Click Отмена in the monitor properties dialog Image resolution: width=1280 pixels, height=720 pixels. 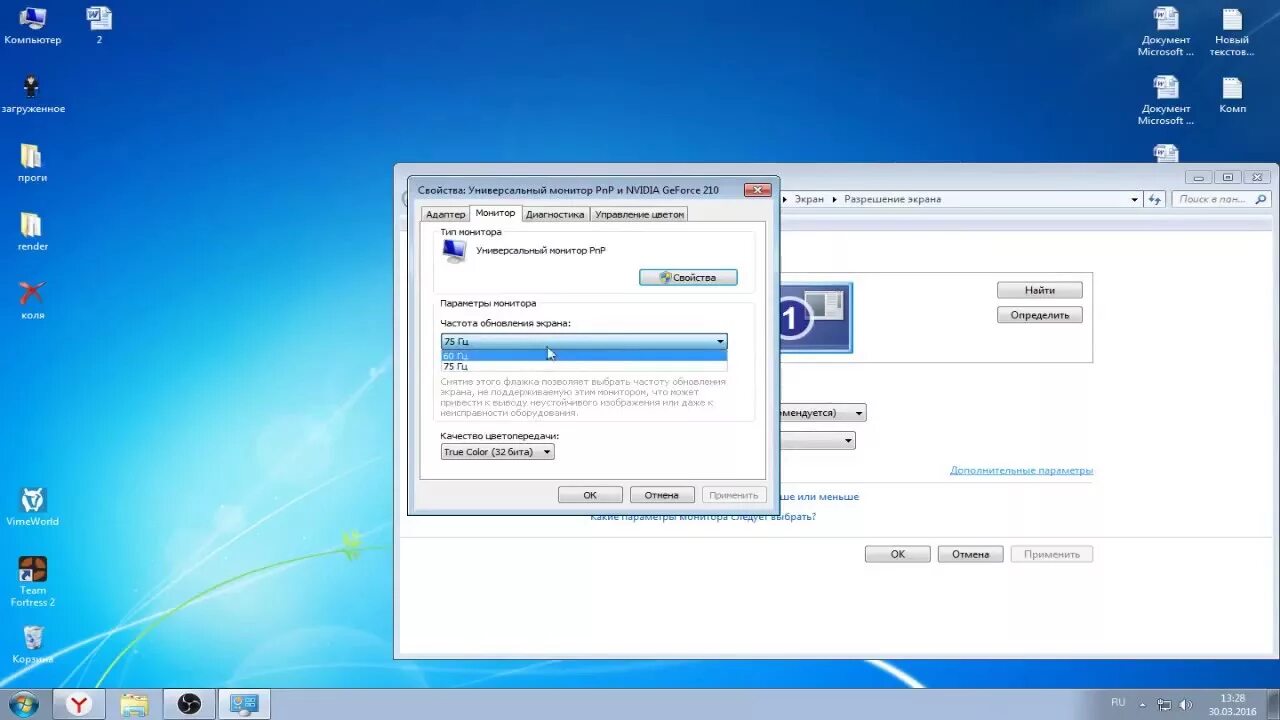pyautogui.click(x=662, y=495)
